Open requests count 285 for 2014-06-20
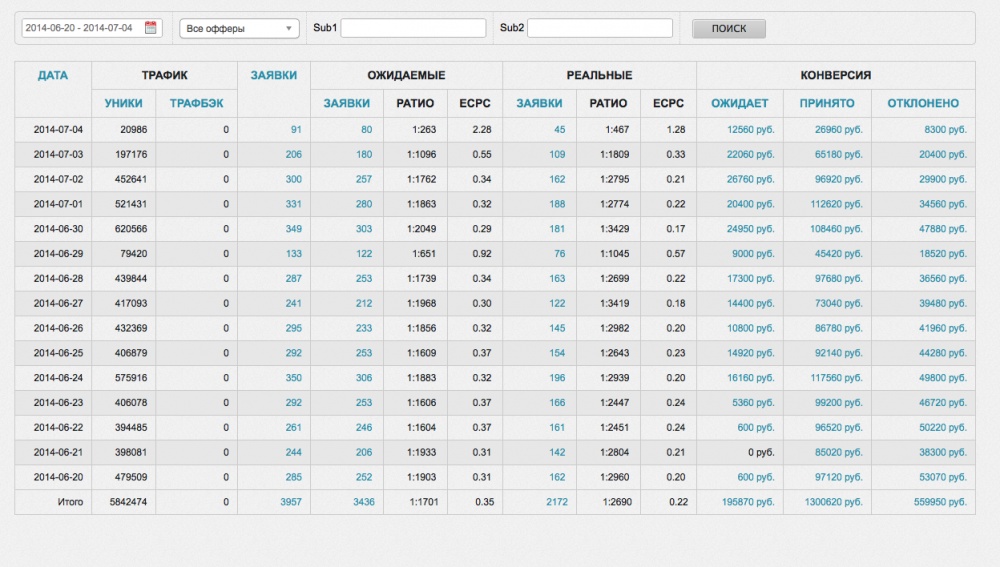Screen dimensions: 1000x567 tap(293, 477)
